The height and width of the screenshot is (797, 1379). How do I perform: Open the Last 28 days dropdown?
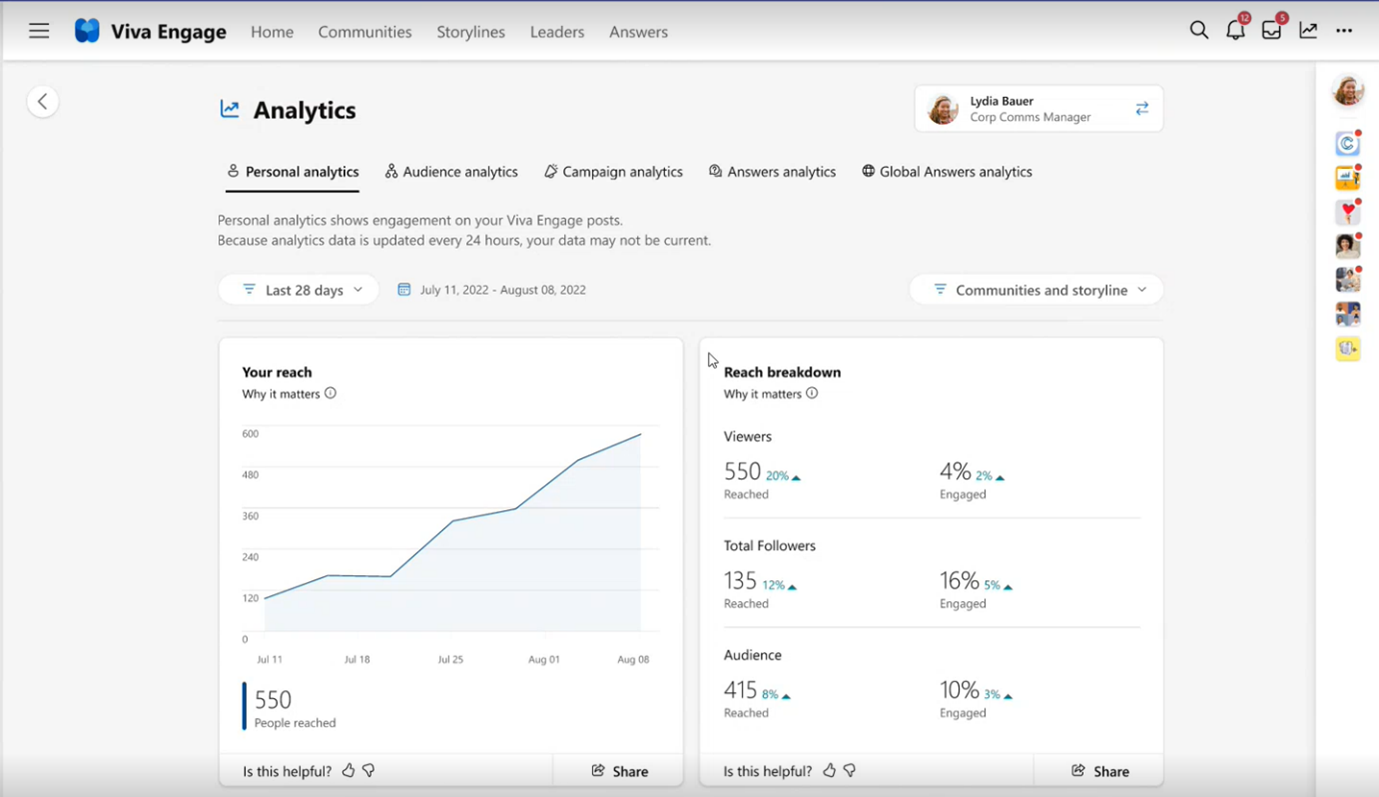tap(298, 290)
